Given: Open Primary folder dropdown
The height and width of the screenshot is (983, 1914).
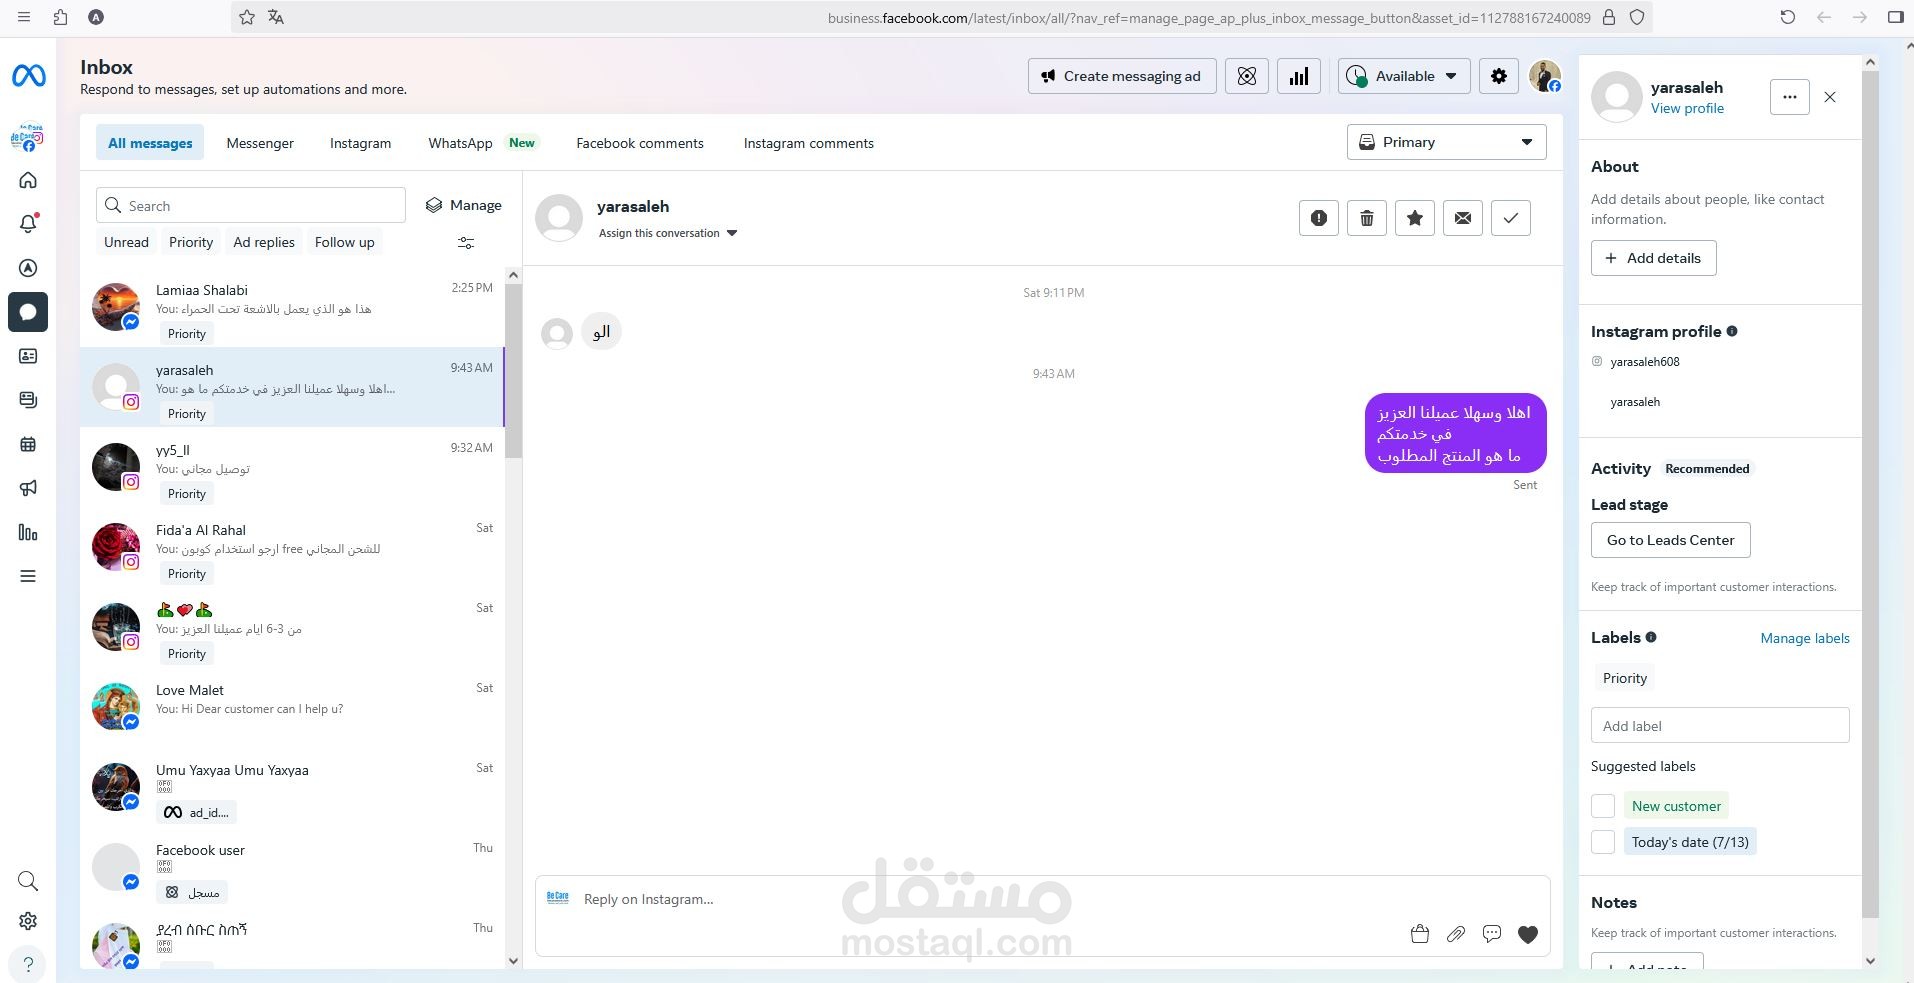Looking at the screenshot, I should point(1446,142).
